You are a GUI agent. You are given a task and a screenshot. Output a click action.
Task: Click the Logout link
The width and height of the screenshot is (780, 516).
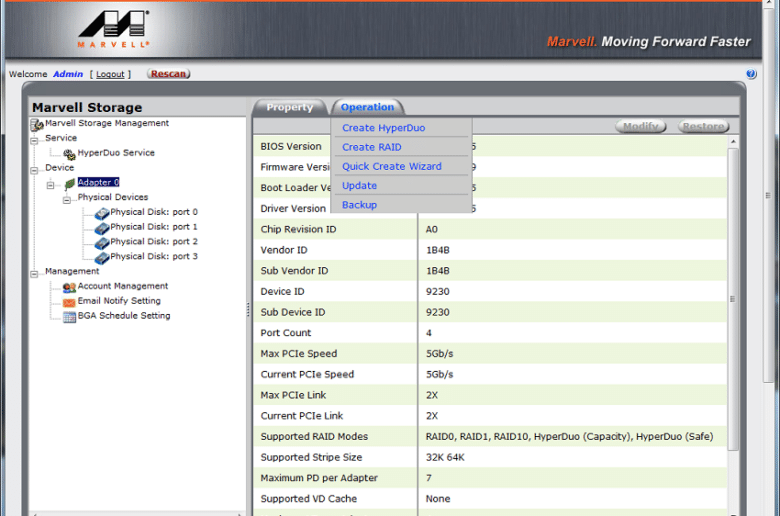pyautogui.click(x=110, y=74)
